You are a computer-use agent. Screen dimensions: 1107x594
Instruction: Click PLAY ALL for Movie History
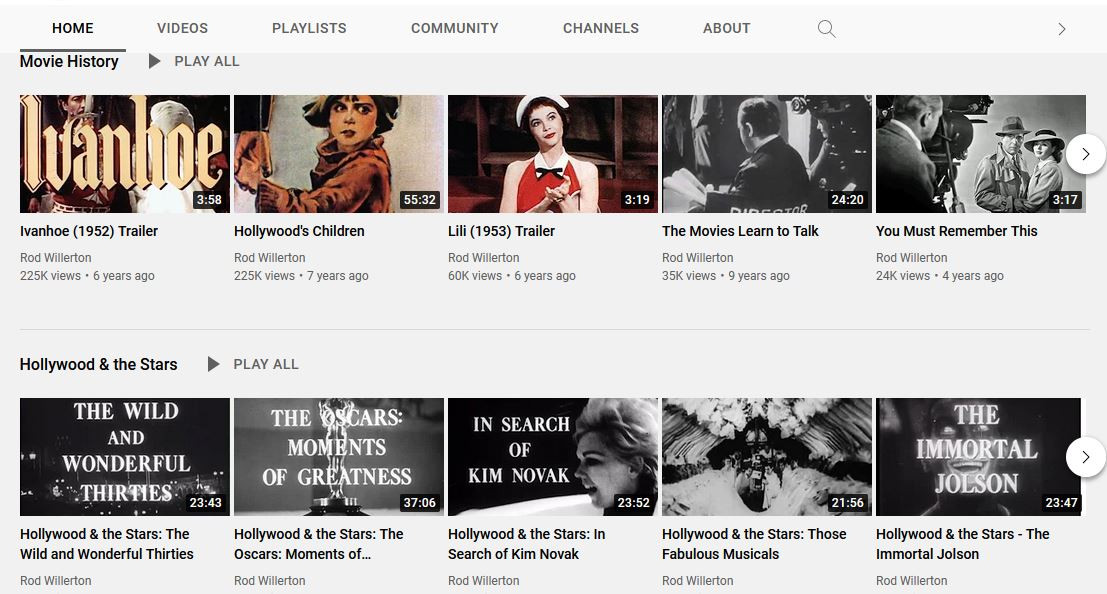pyautogui.click(x=207, y=61)
